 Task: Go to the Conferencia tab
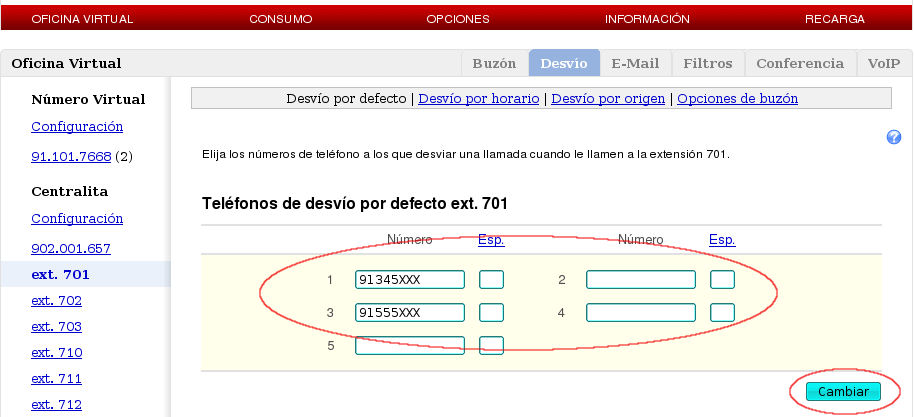point(800,63)
